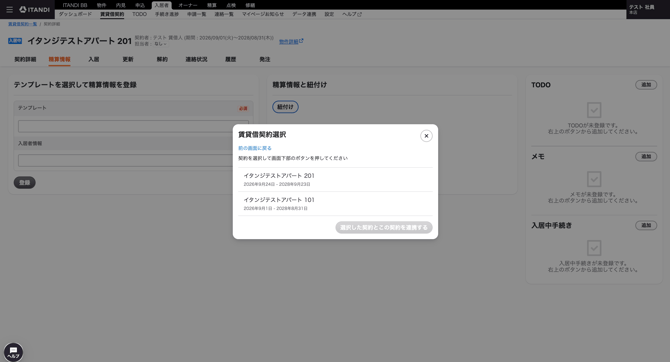670x362 pixels.
Task: Switch to 発注 tab
Action: 264,59
